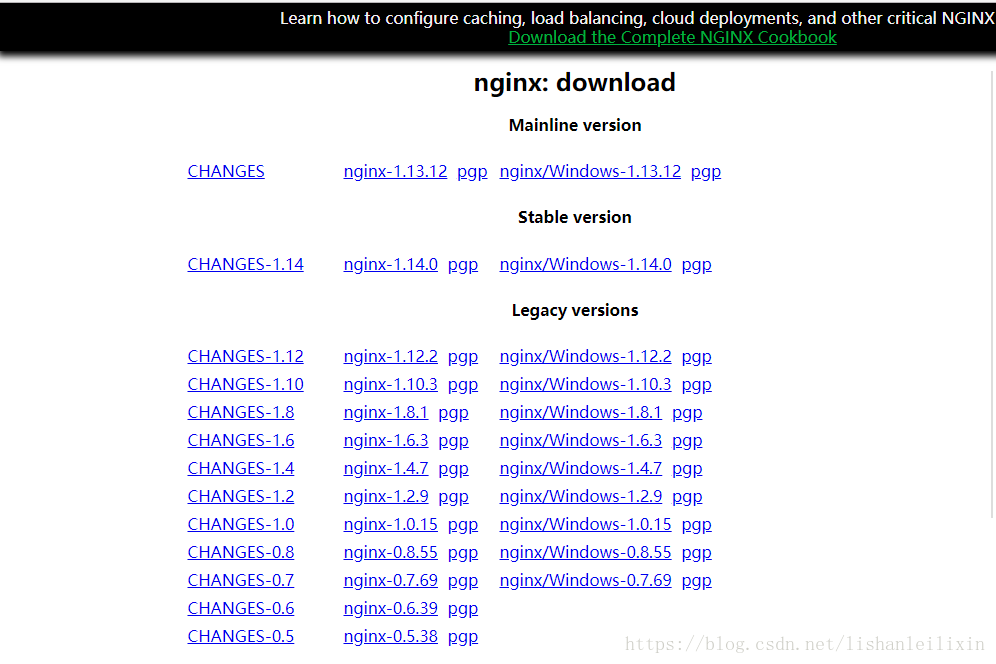Open pgp signature for nginx-0.8.55
The image size is (996, 664).
[462, 552]
